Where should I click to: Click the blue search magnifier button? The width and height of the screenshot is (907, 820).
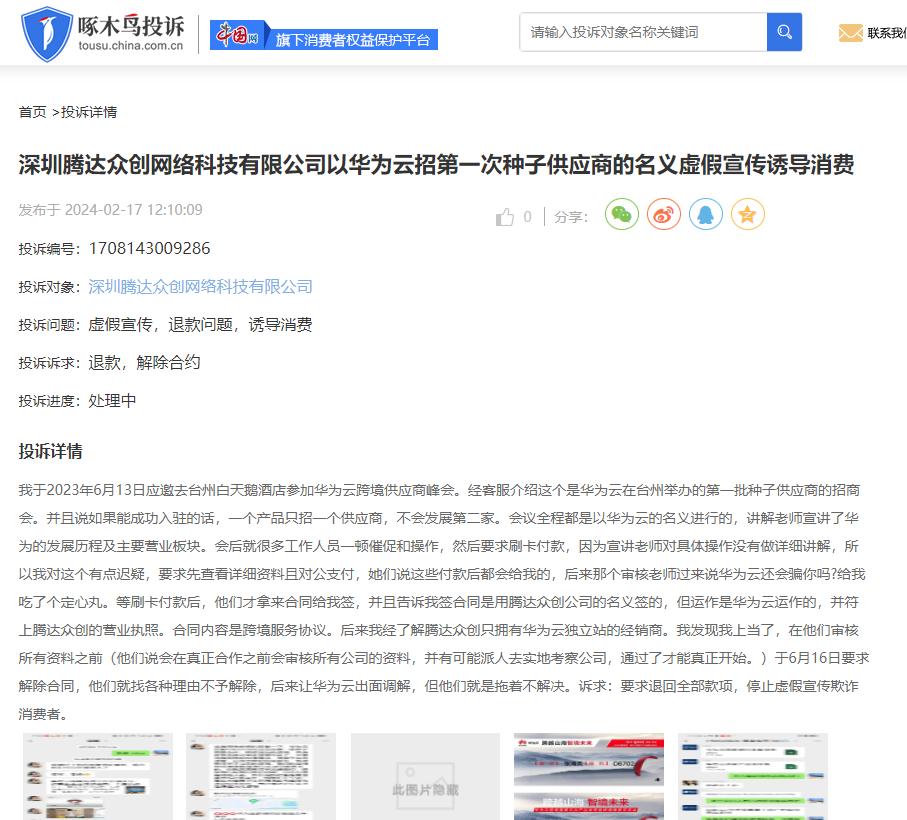pos(784,31)
